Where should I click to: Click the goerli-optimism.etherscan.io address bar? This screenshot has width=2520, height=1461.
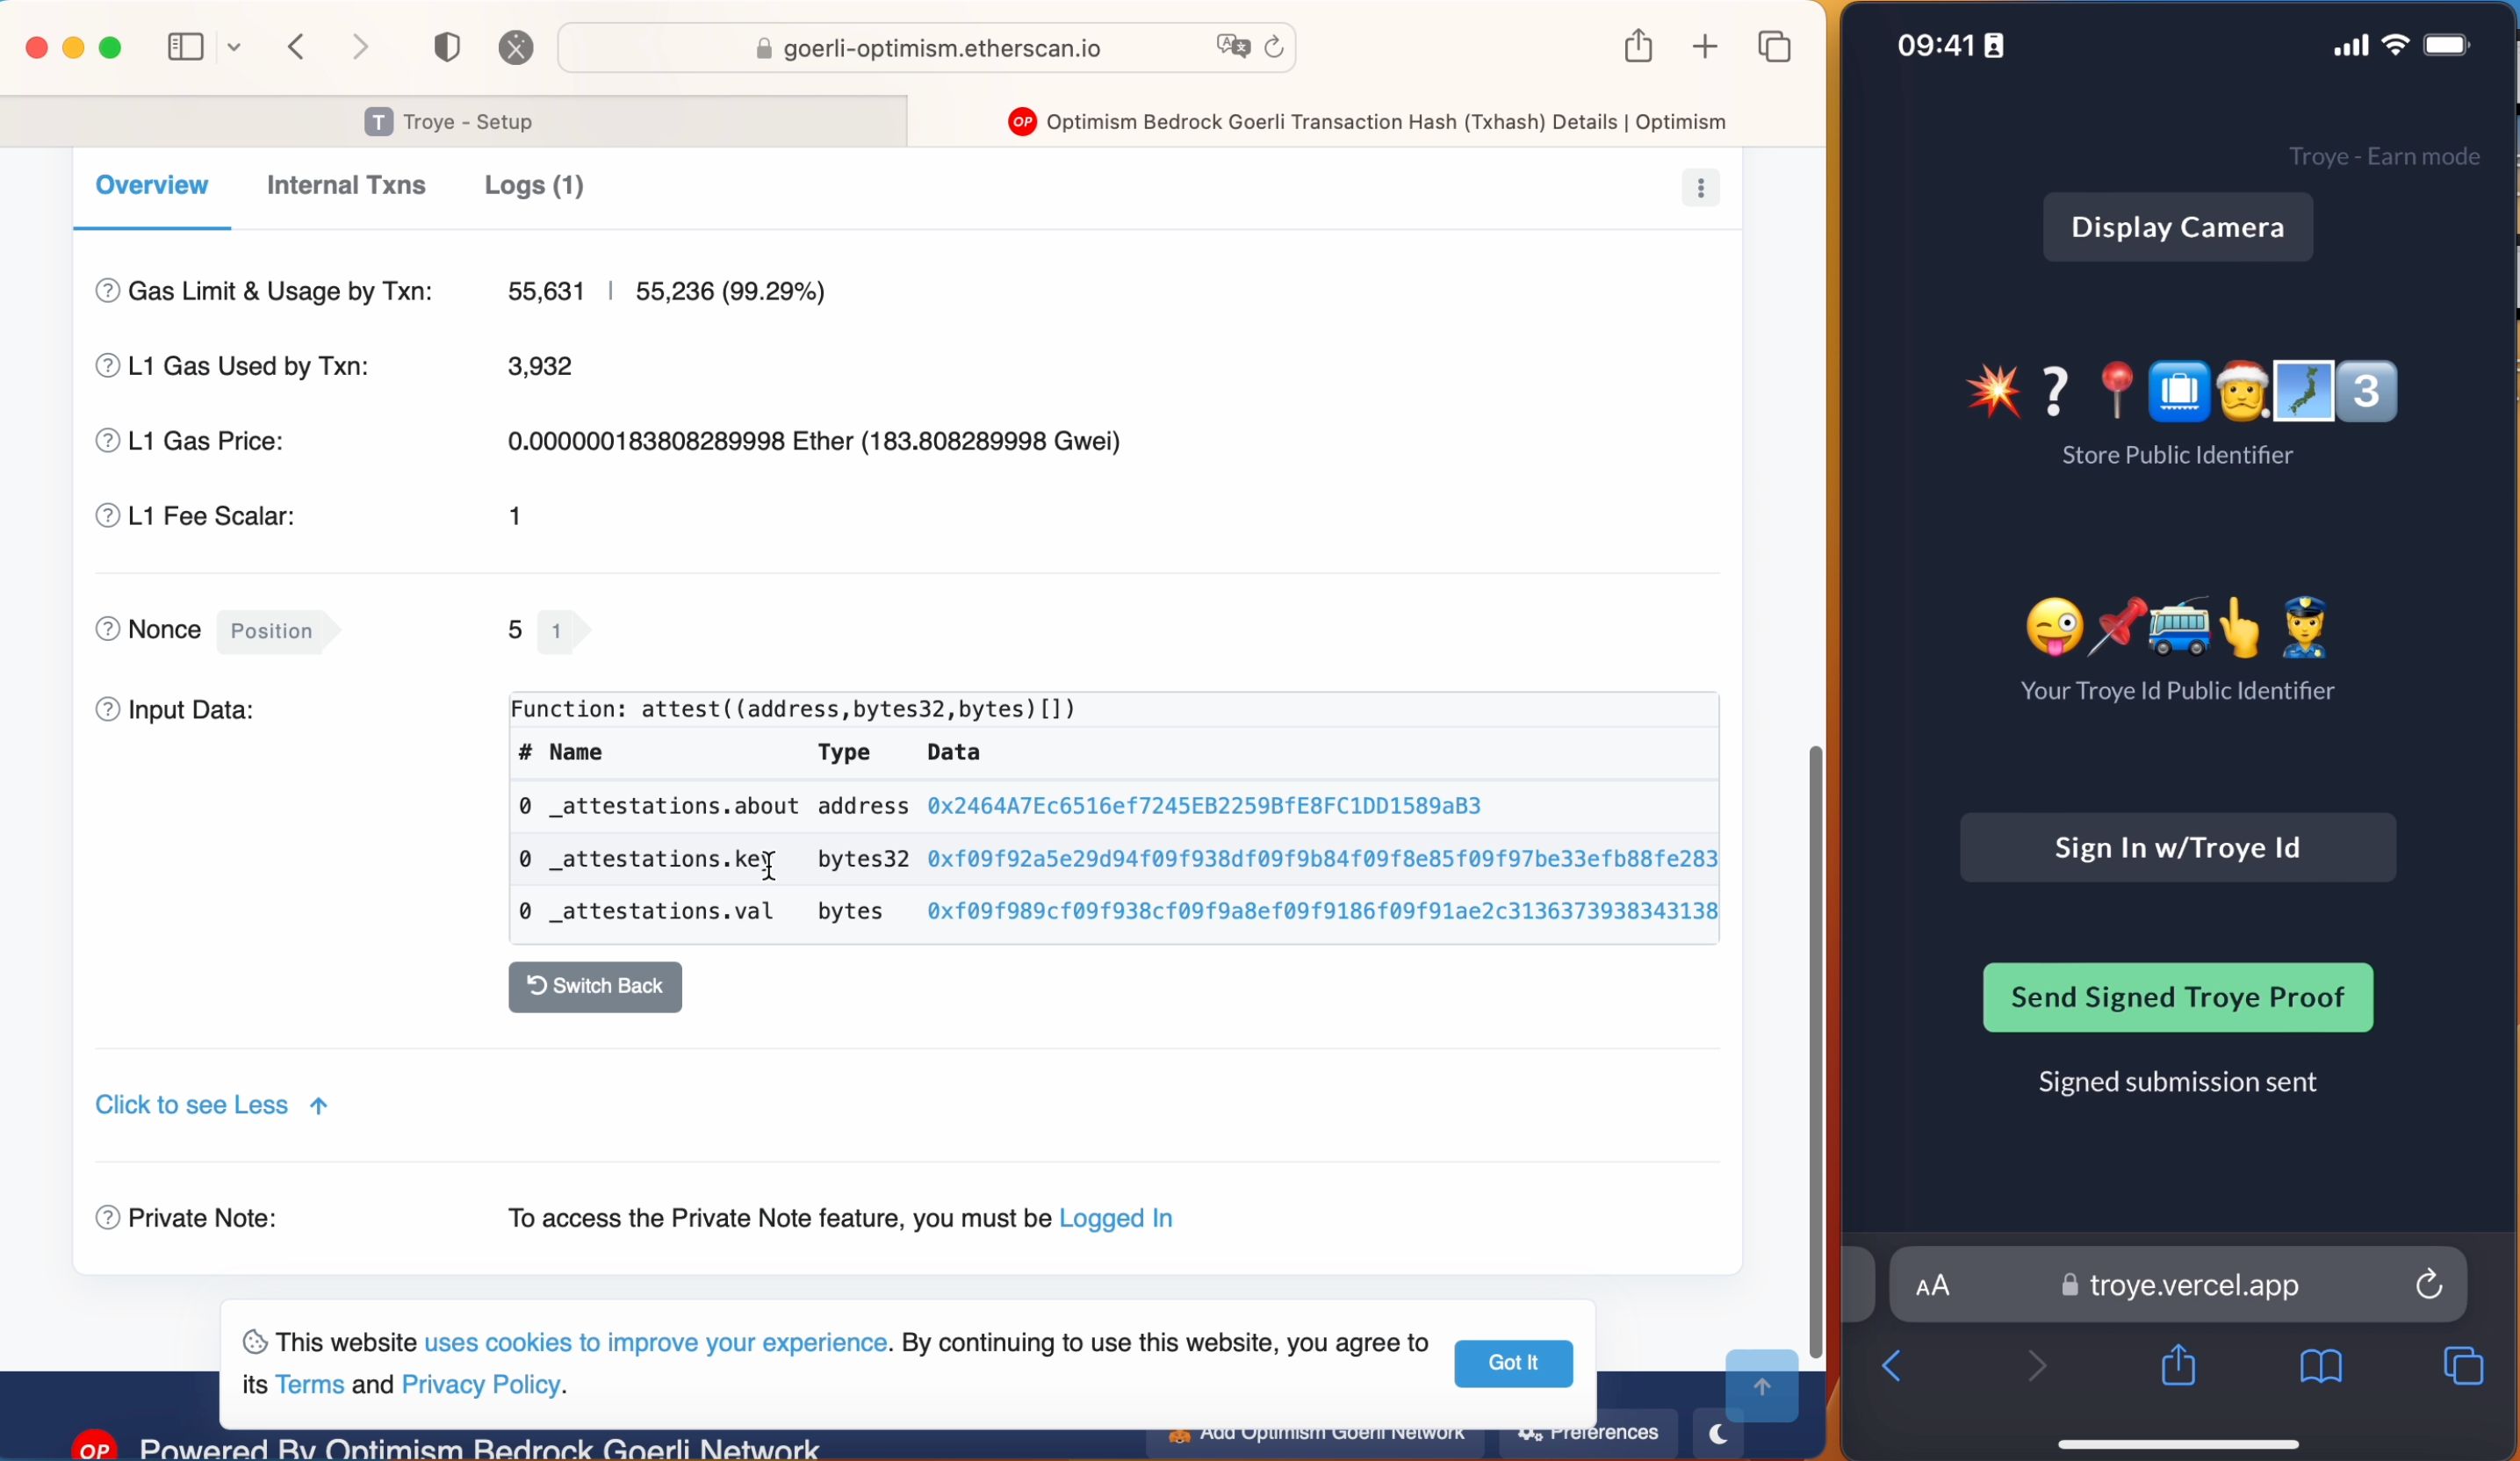coord(927,48)
